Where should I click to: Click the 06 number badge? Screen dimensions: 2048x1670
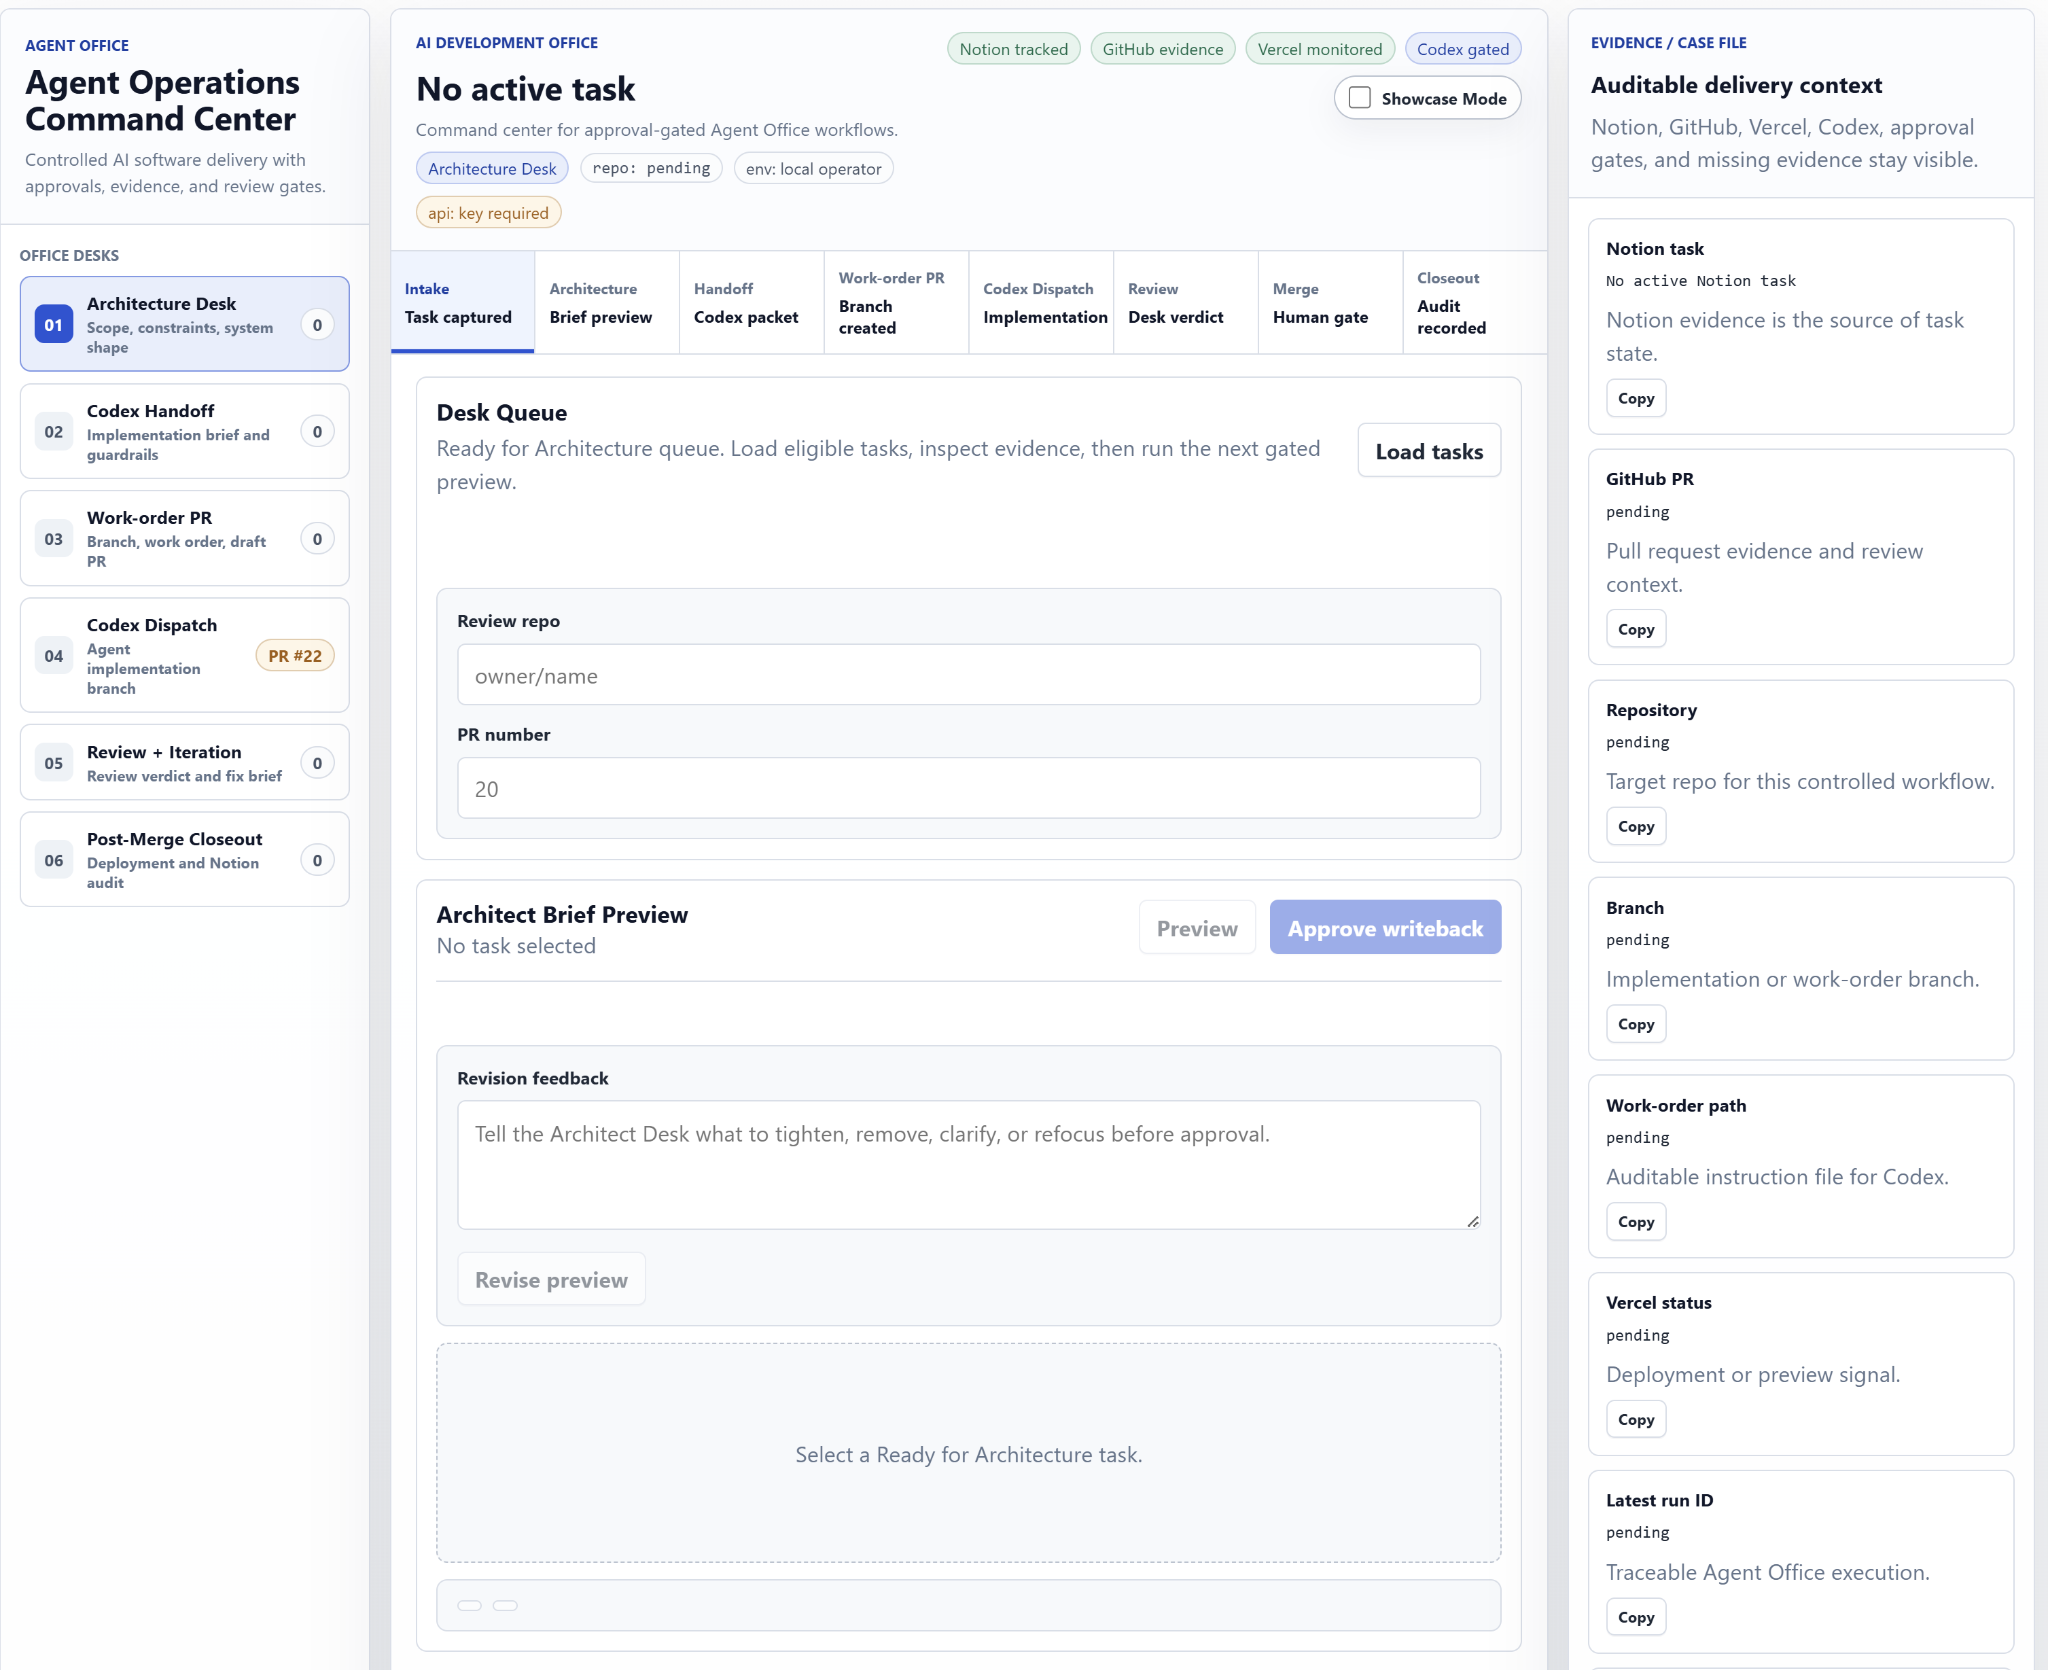point(54,859)
